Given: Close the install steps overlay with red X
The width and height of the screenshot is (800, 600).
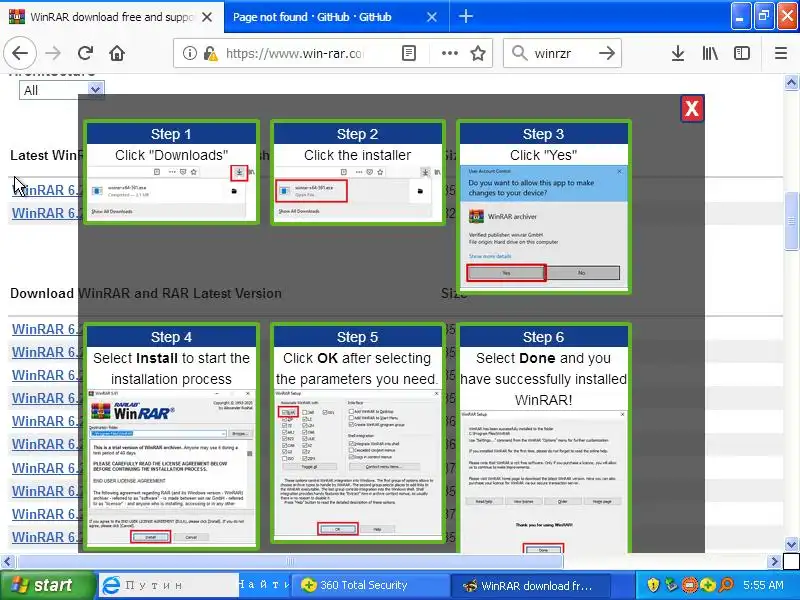Looking at the screenshot, I should click(x=692, y=108).
